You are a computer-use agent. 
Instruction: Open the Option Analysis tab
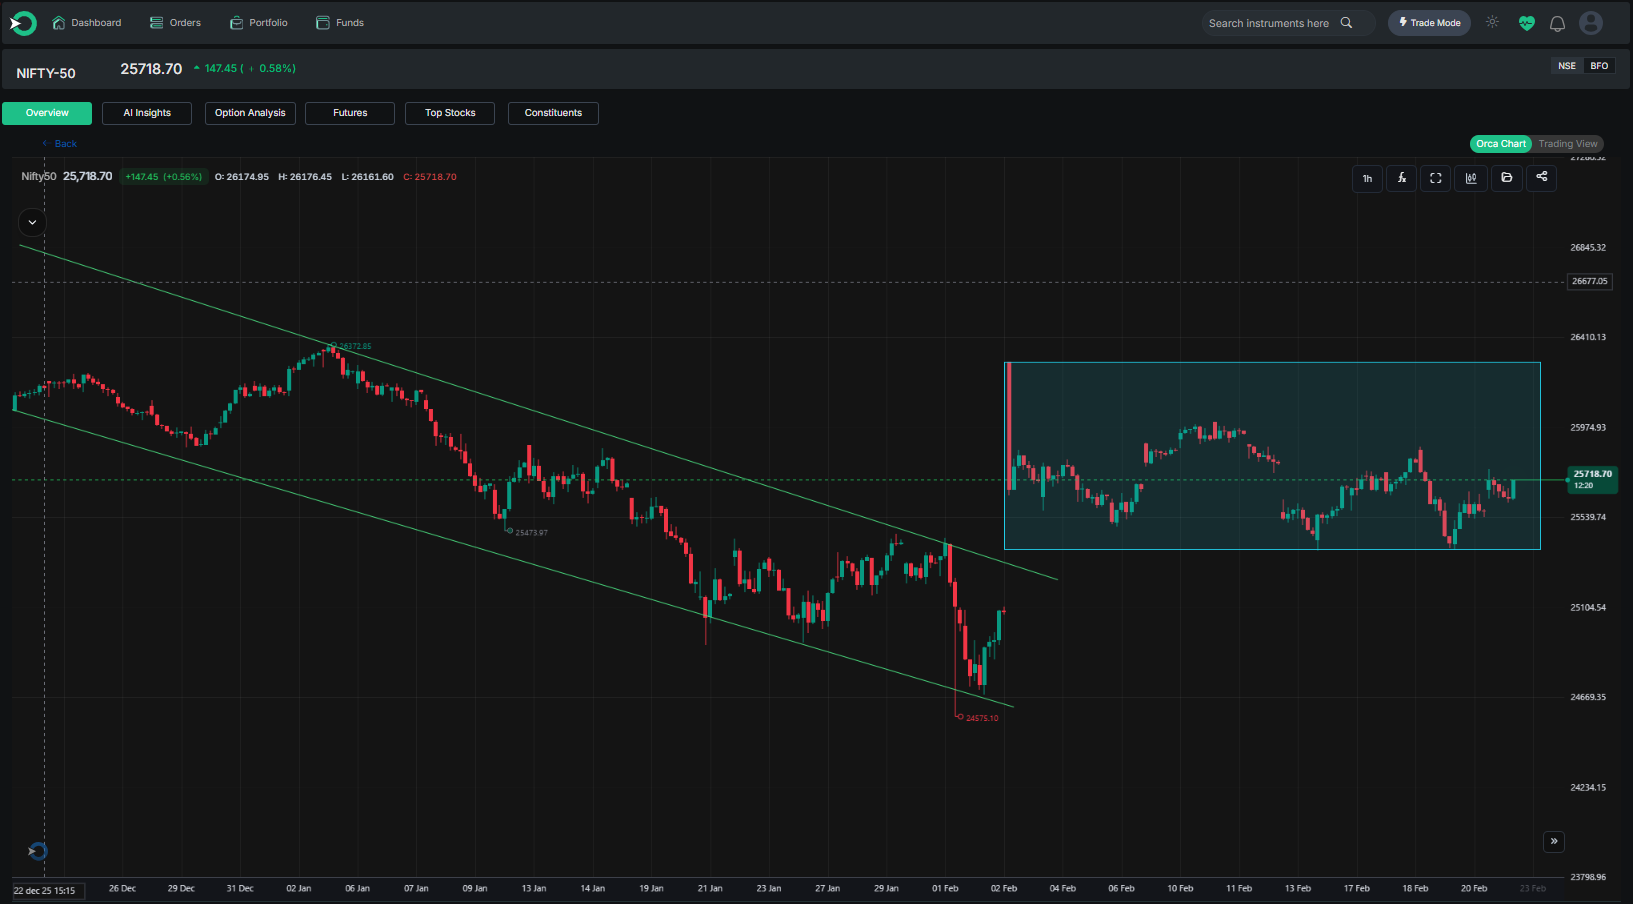click(x=250, y=113)
